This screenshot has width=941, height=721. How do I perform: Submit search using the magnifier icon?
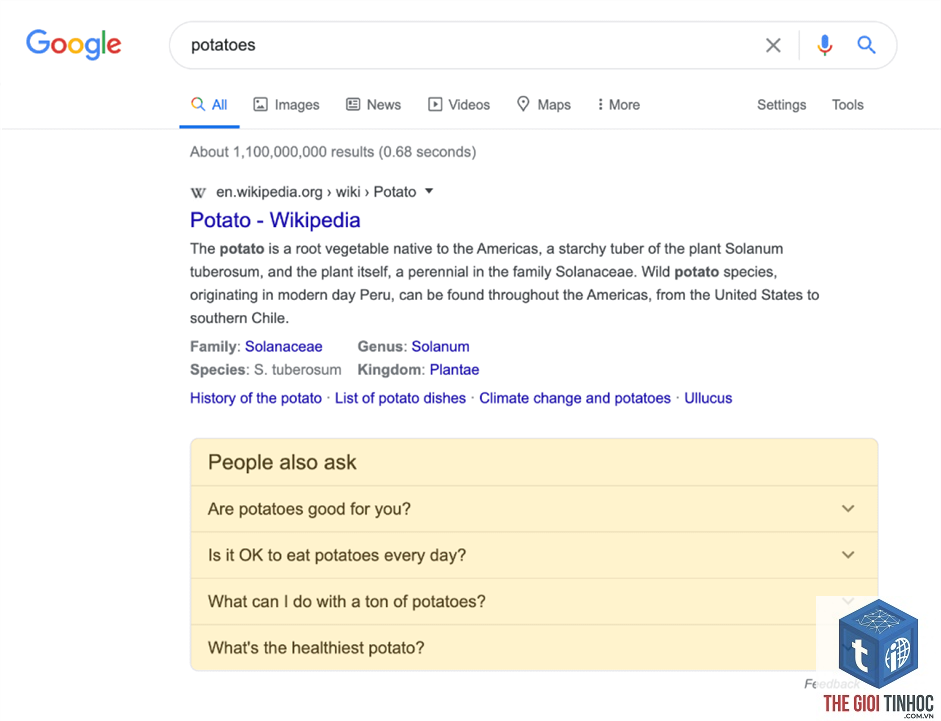click(866, 45)
